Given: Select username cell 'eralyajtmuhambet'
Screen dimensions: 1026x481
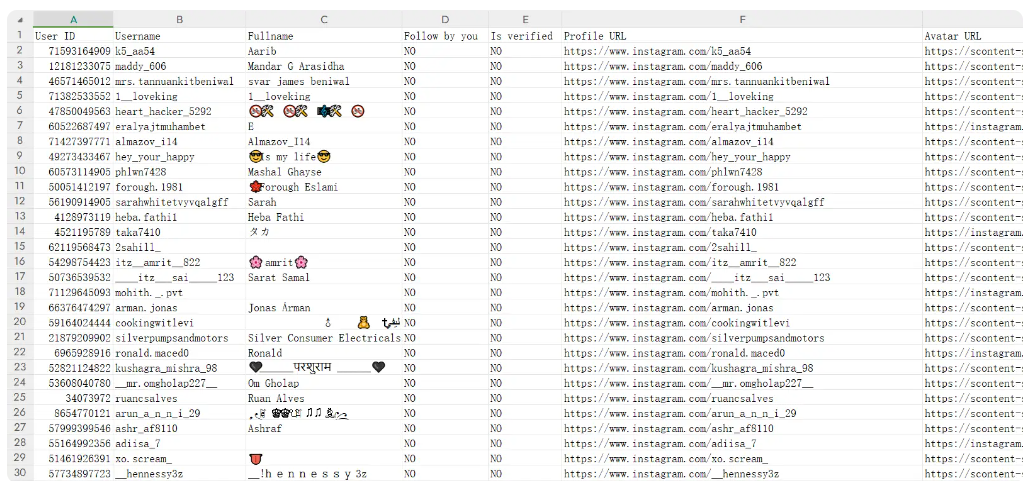Looking at the screenshot, I should 179,126.
